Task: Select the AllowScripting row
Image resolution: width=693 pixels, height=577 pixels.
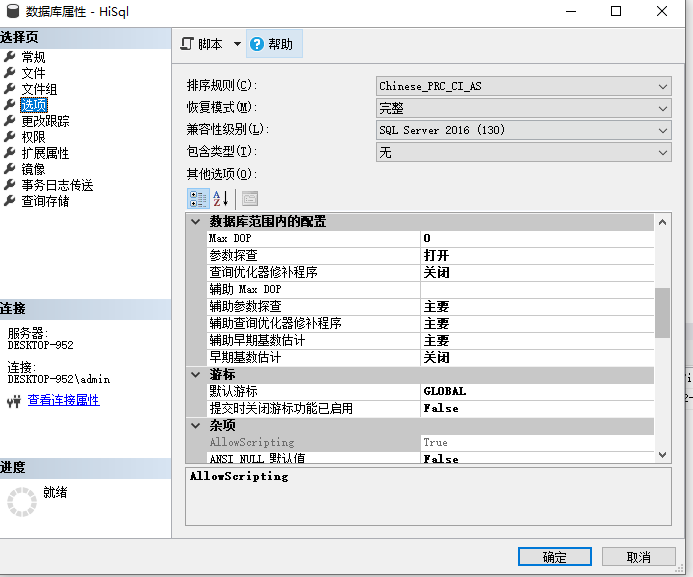Action: pyautogui.click(x=430, y=443)
